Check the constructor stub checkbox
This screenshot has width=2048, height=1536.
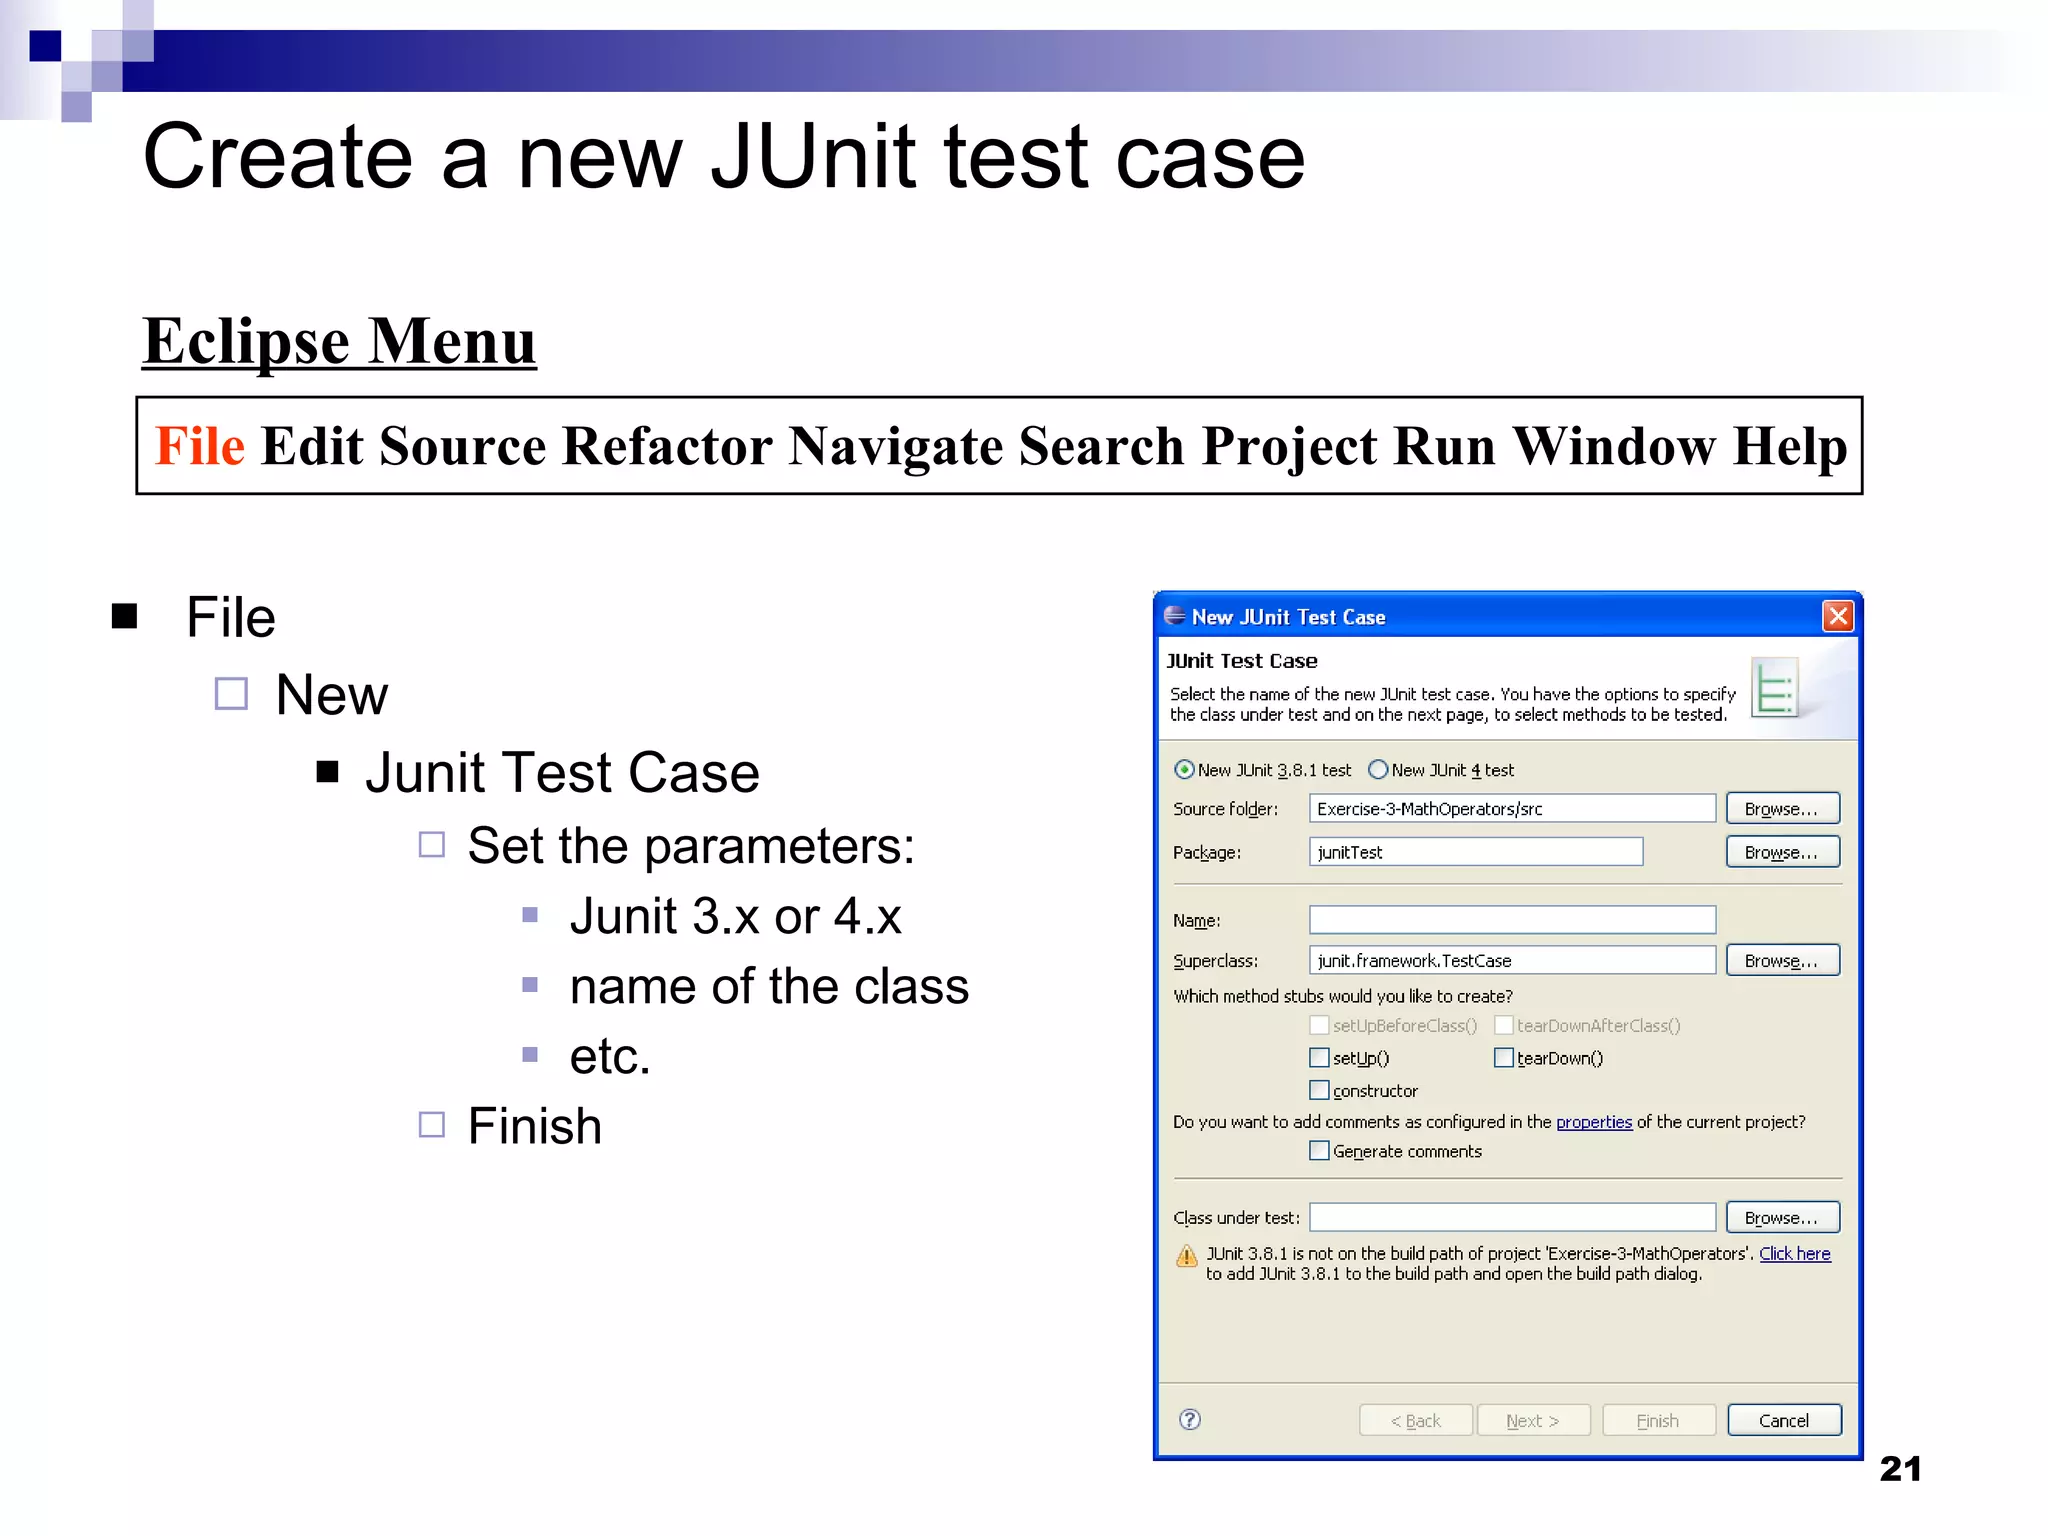pyautogui.click(x=1319, y=1090)
